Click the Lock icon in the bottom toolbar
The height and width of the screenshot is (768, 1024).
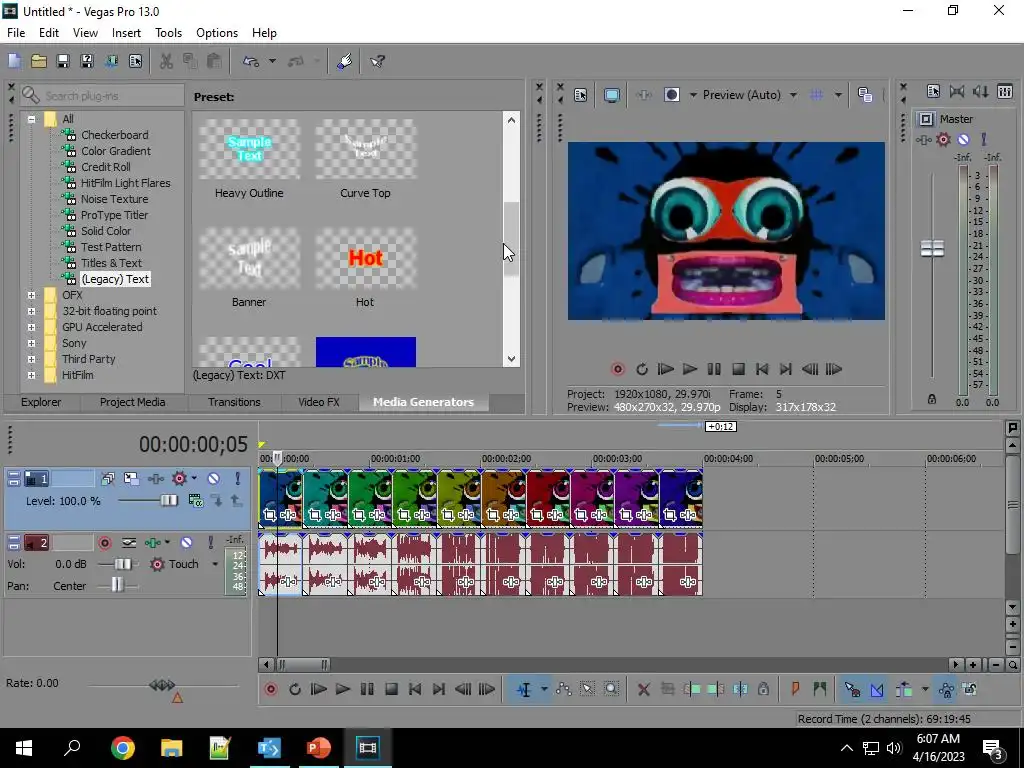tap(763, 690)
